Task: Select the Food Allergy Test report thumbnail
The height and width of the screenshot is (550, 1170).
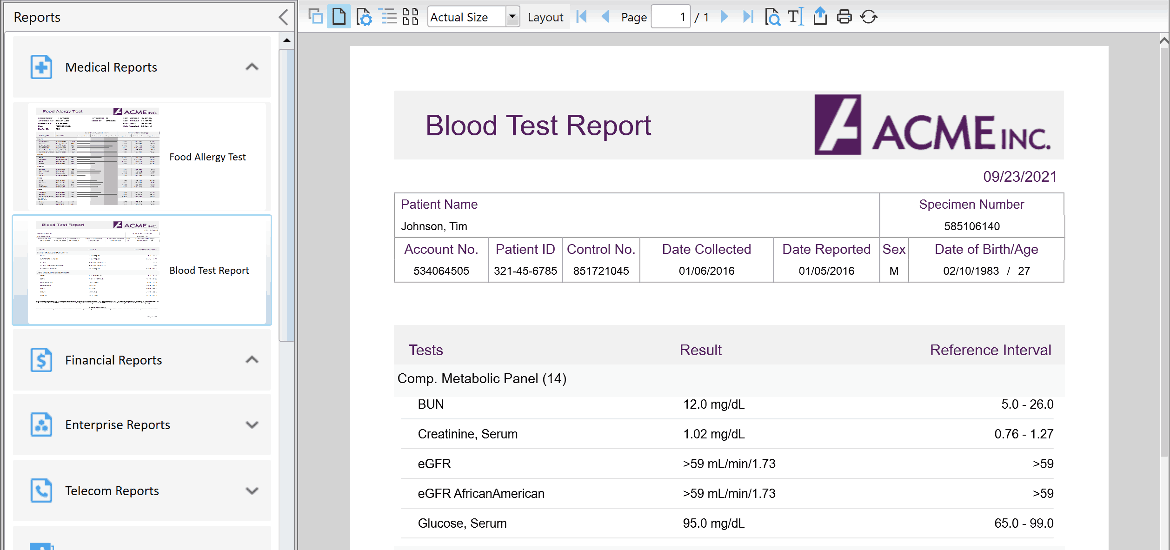Action: (141, 156)
